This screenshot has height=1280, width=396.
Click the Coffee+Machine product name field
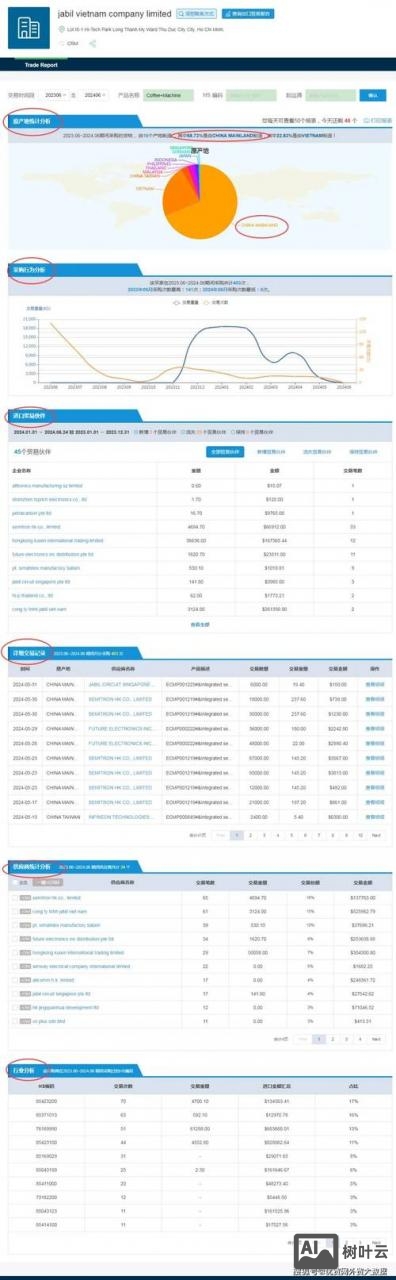(x=169, y=96)
